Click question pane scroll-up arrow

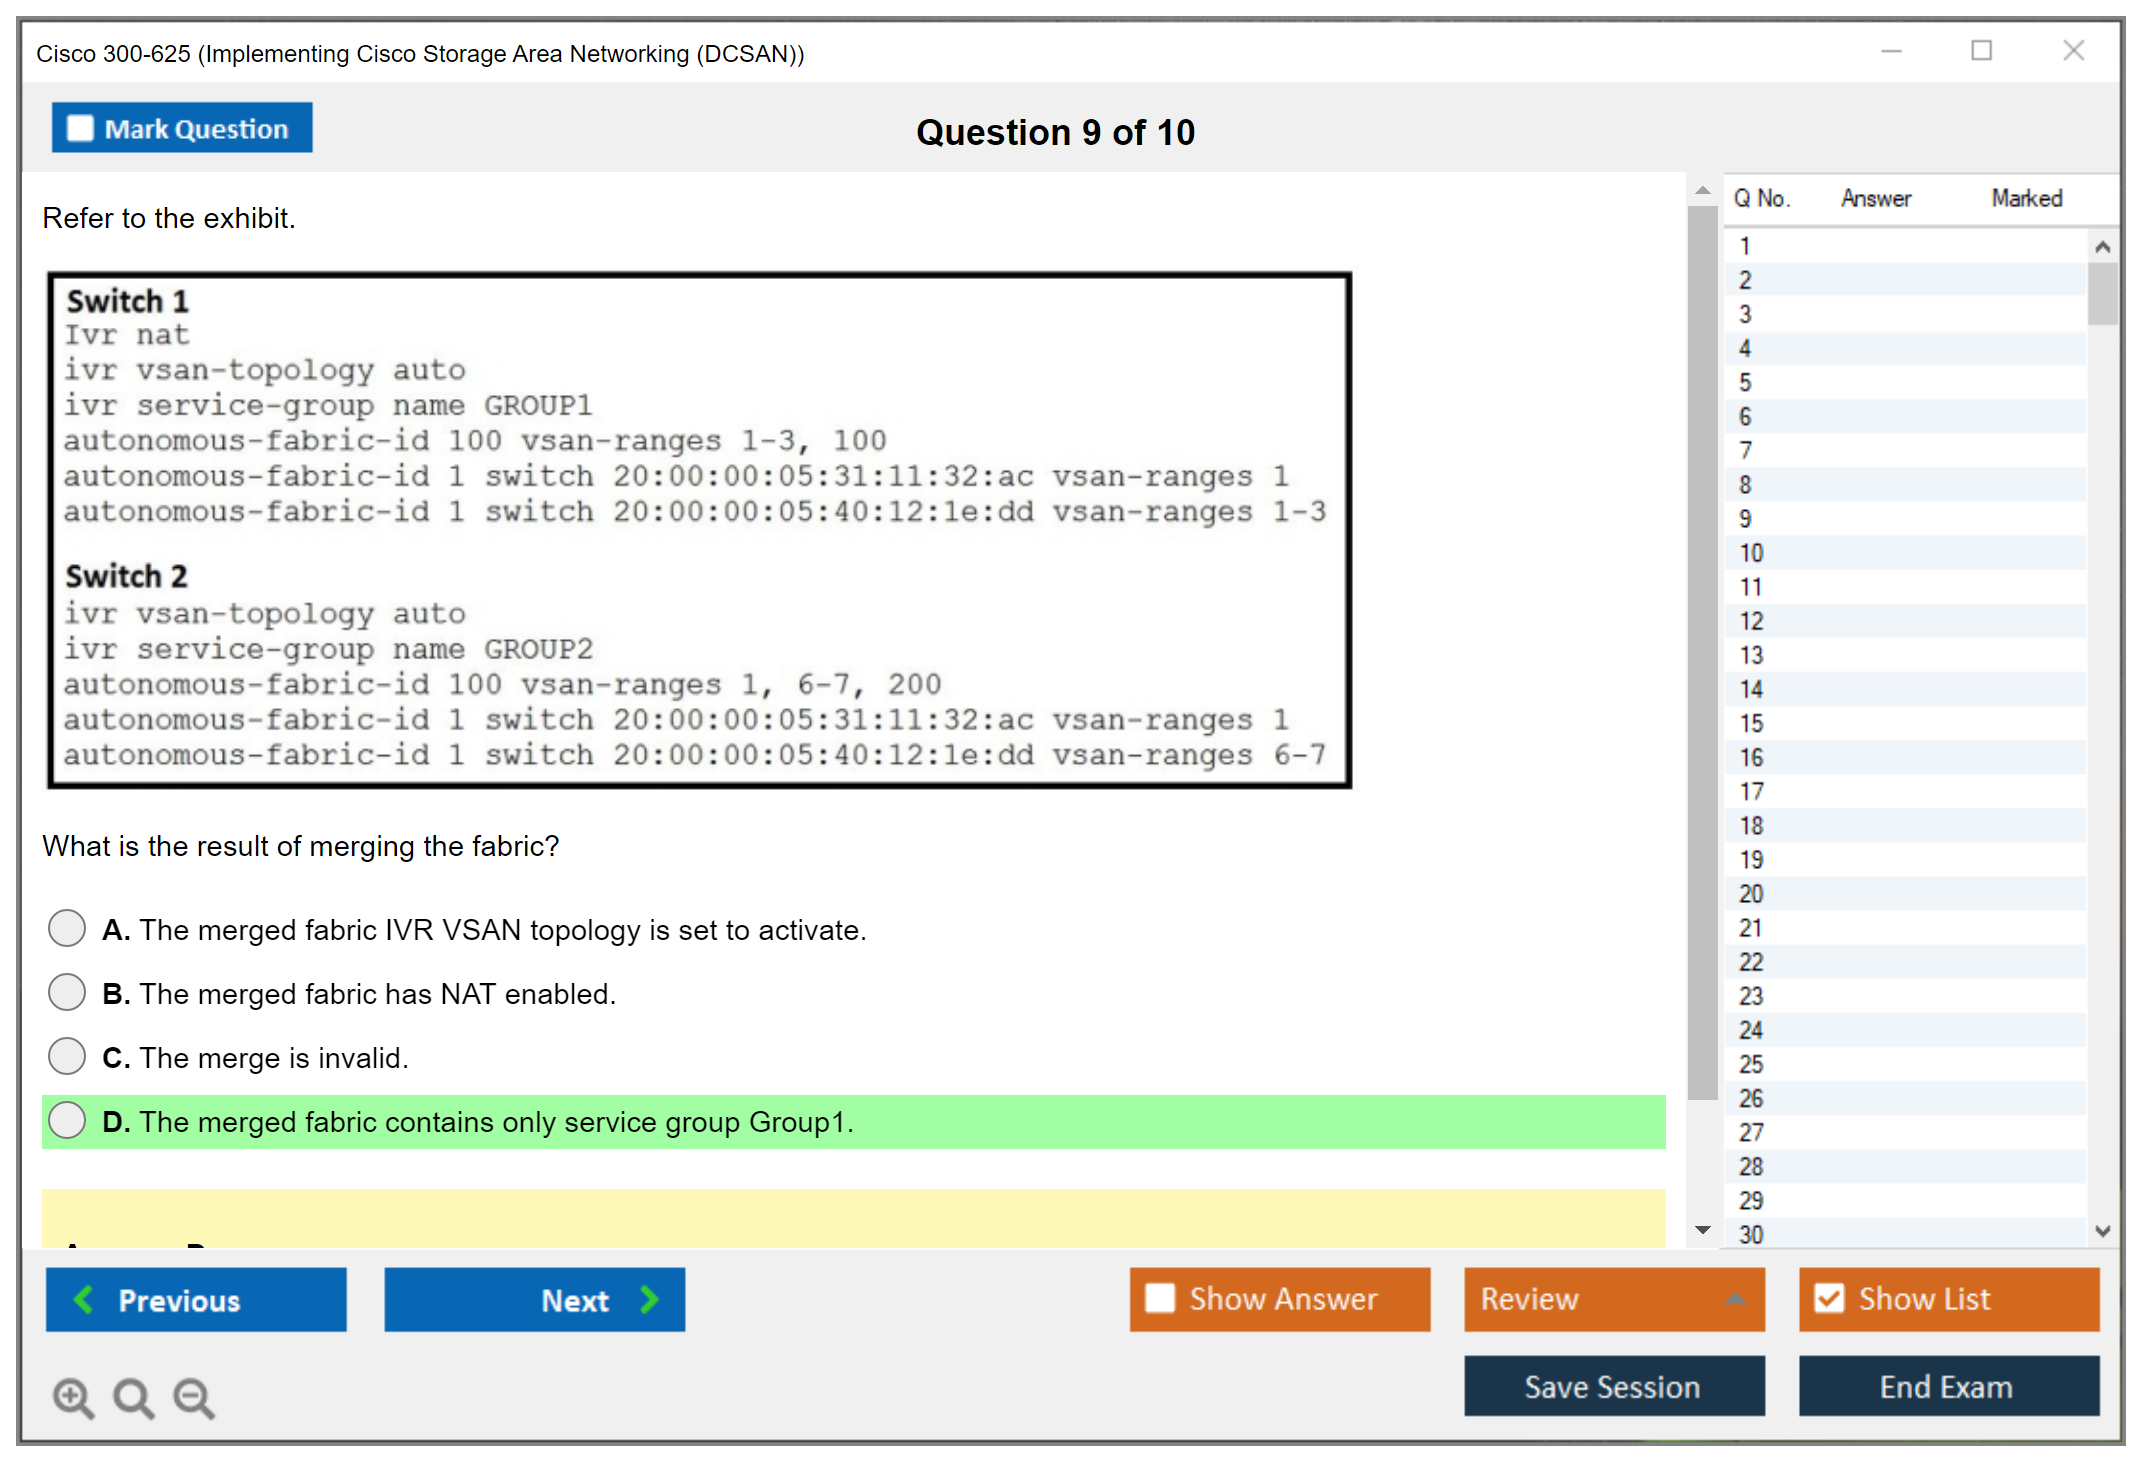point(1703,190)
